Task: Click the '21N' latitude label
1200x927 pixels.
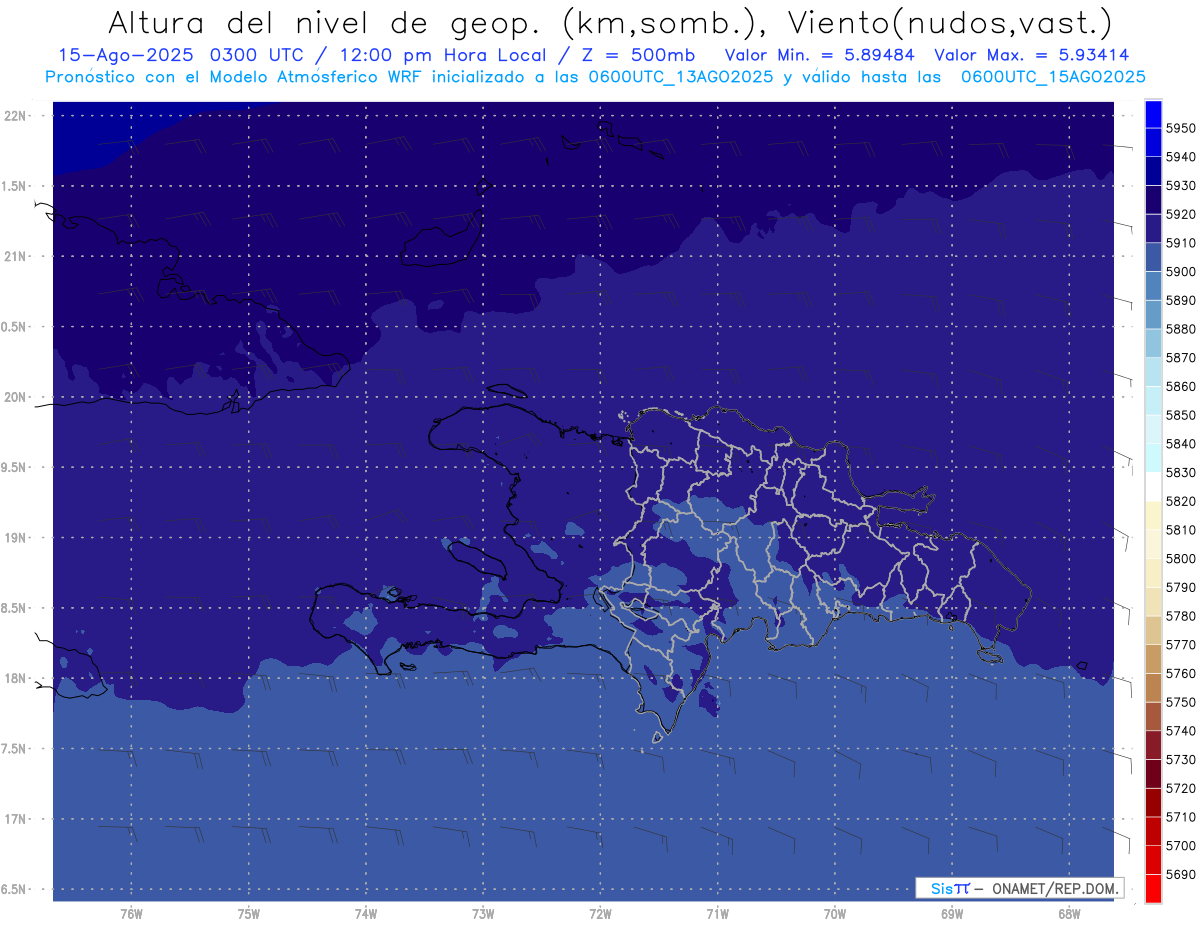Action: pos(15,257)
